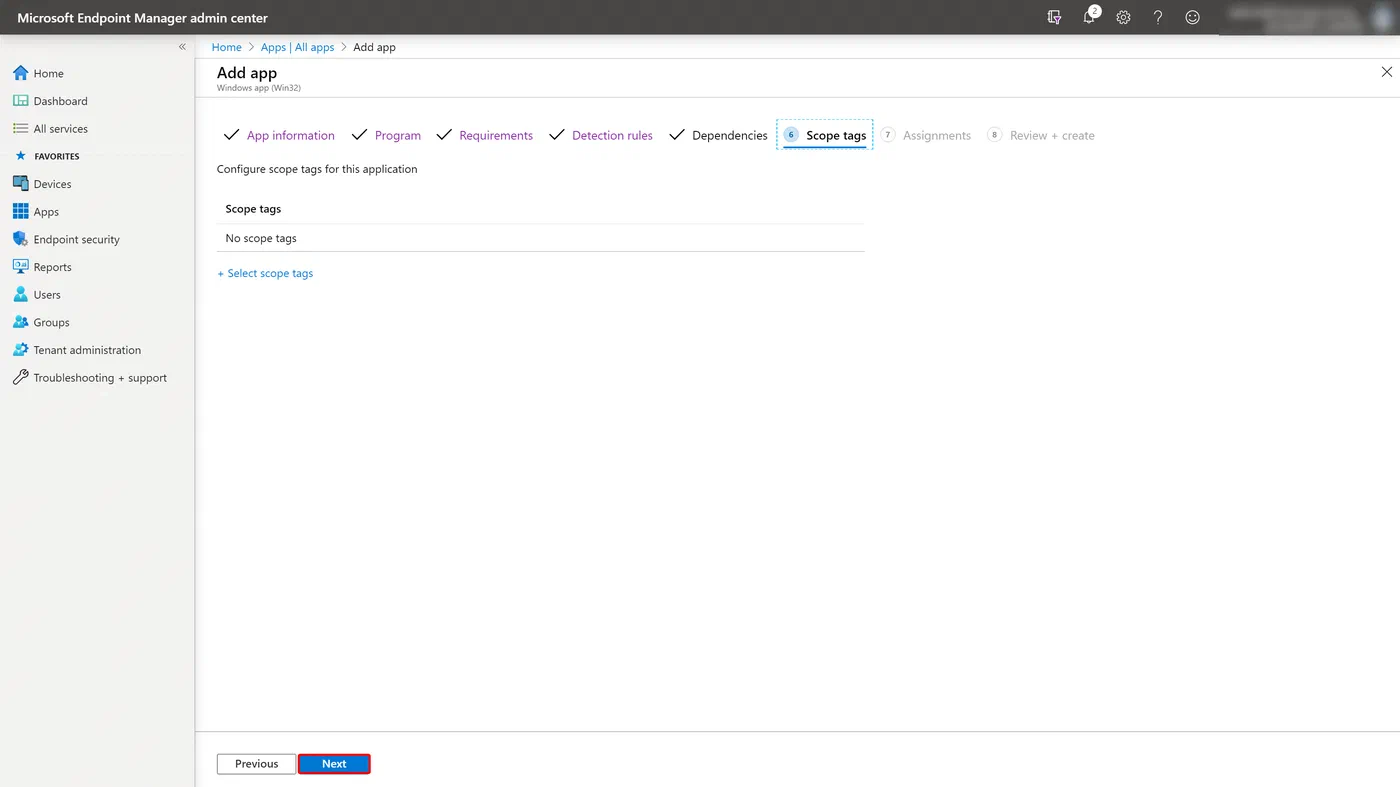The width and height of the screenshot is (1400, 787).
Task: Select the Review + create step
Action: tap(1041, 135)
